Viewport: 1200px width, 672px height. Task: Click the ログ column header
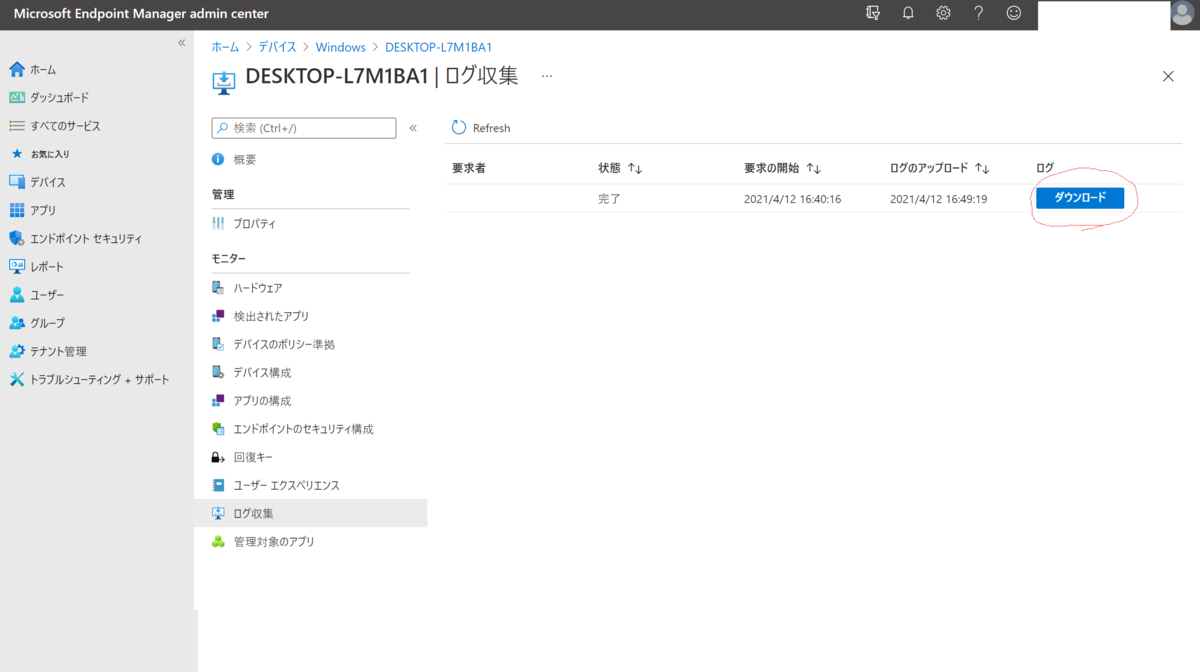1045,168
